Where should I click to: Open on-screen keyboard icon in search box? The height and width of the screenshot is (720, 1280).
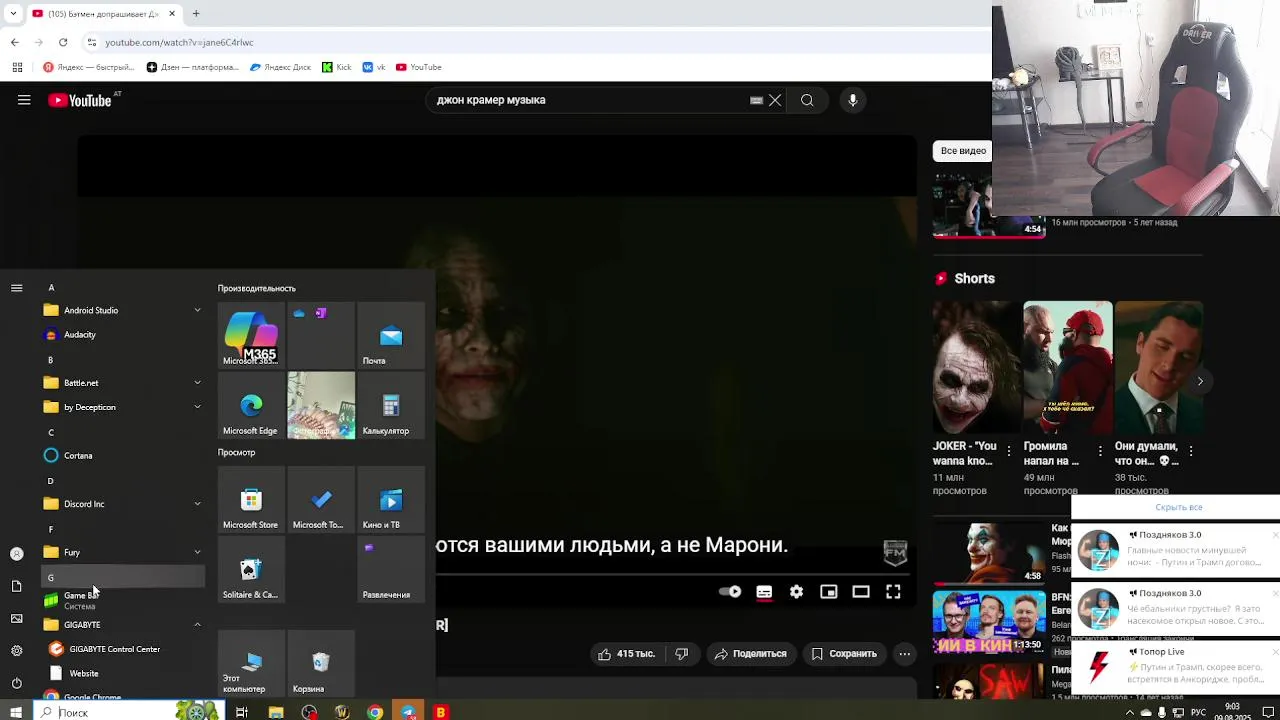pyautogui.click(x=757, y=100)
